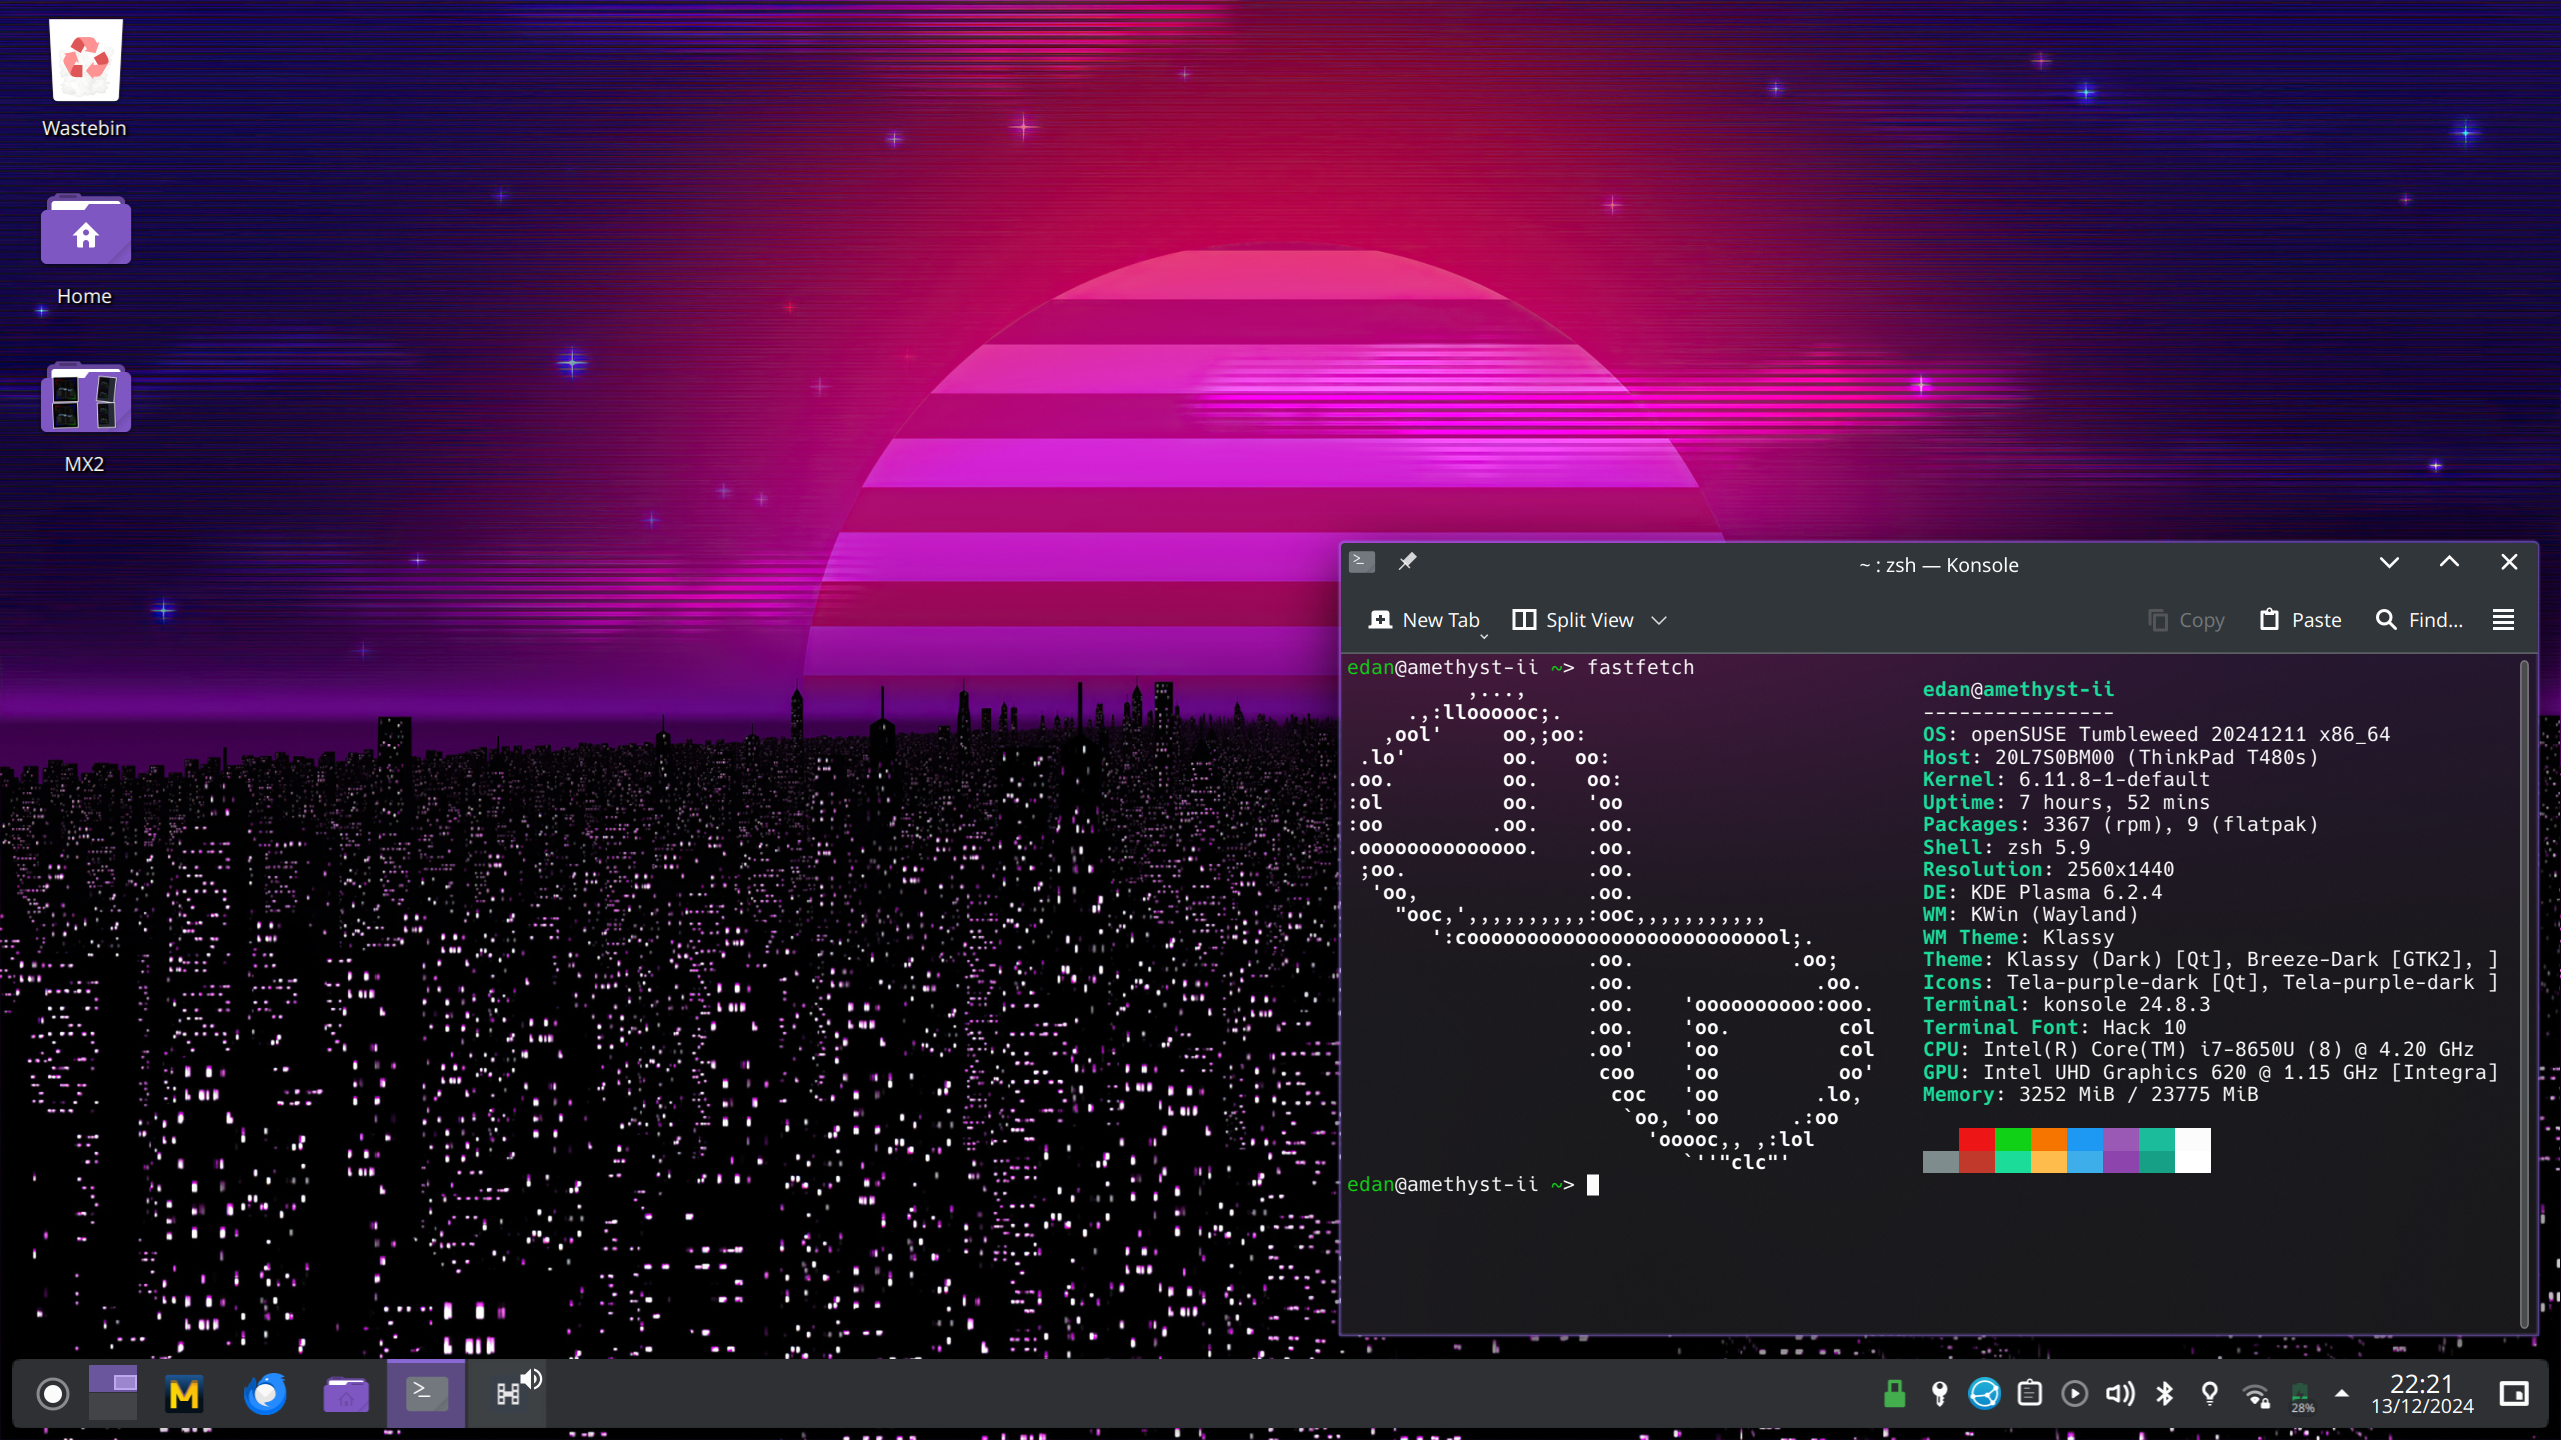Open the green lock tray icon

point(1894,1393)
